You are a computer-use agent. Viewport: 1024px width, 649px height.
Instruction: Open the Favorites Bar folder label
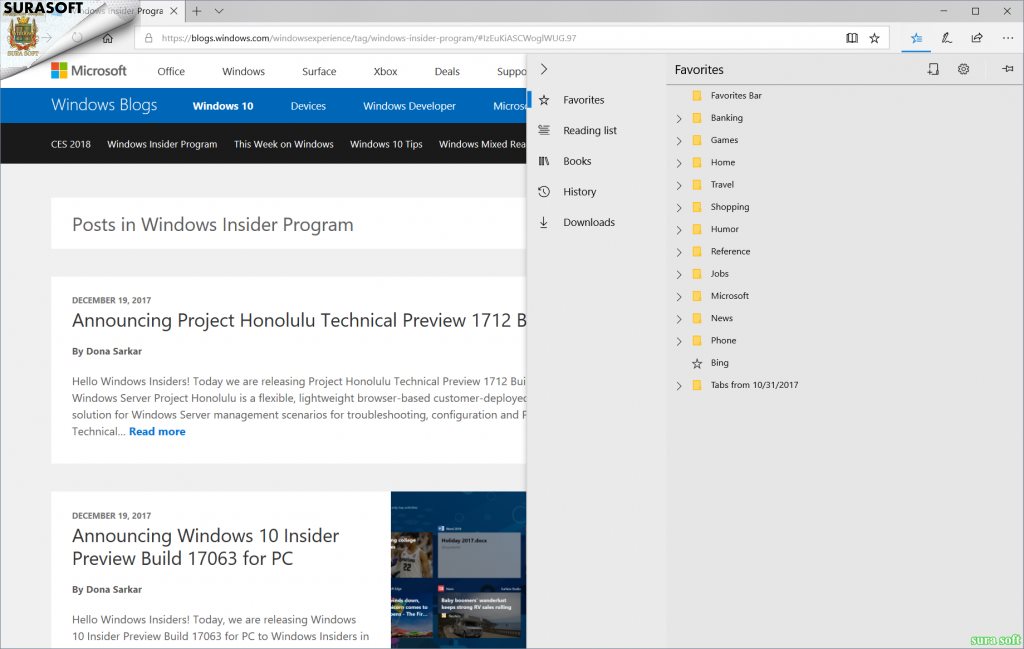[736, 95]
